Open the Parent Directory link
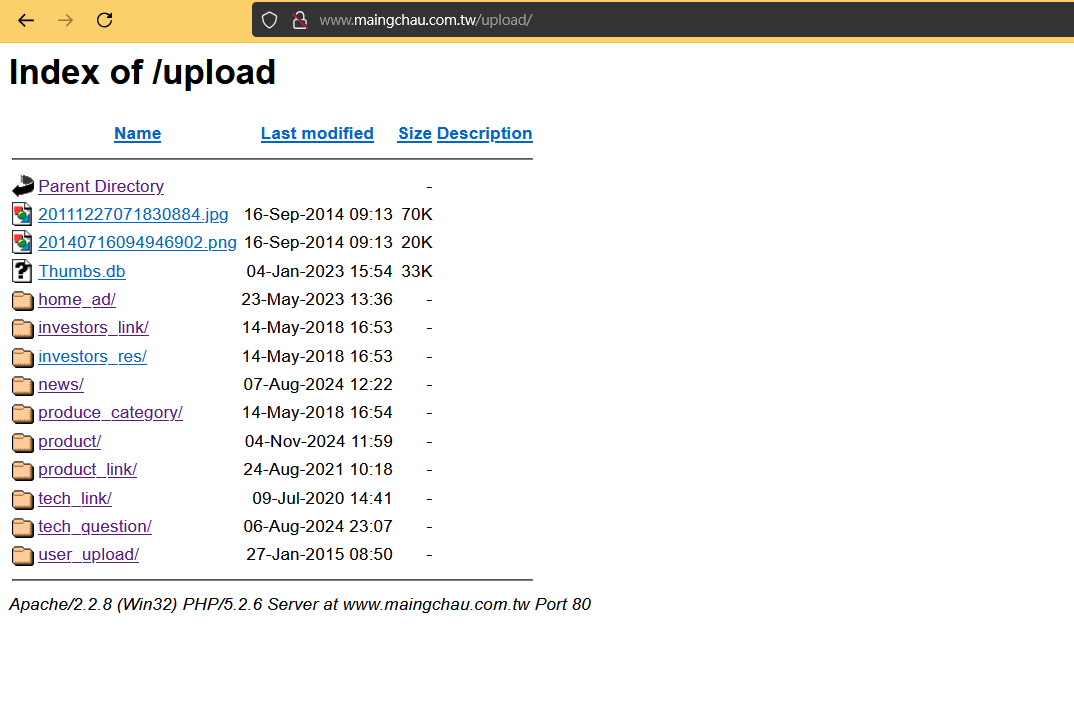Screen dimensions: 1074x727 [x=101, y=186]
